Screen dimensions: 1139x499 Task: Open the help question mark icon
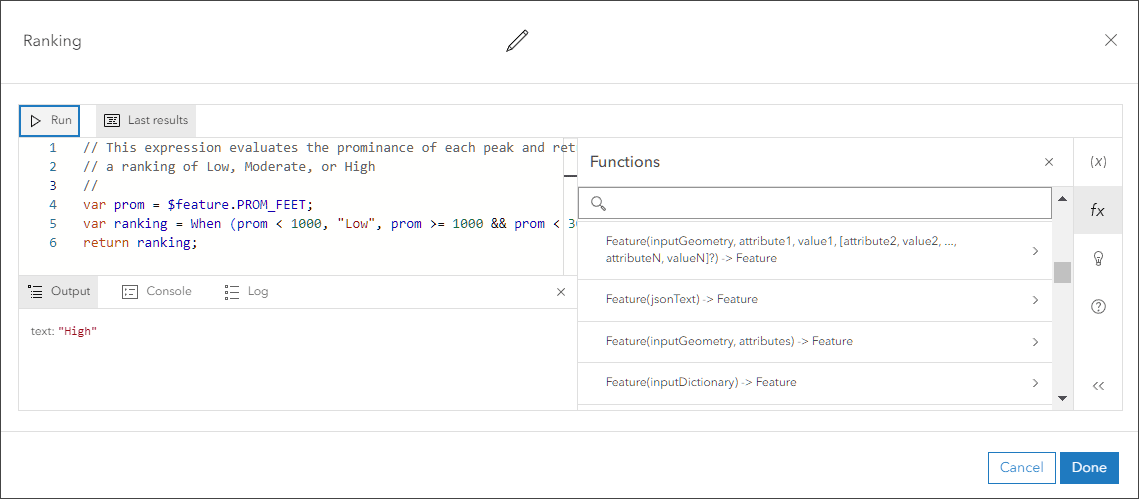[x=1098, y=307]
